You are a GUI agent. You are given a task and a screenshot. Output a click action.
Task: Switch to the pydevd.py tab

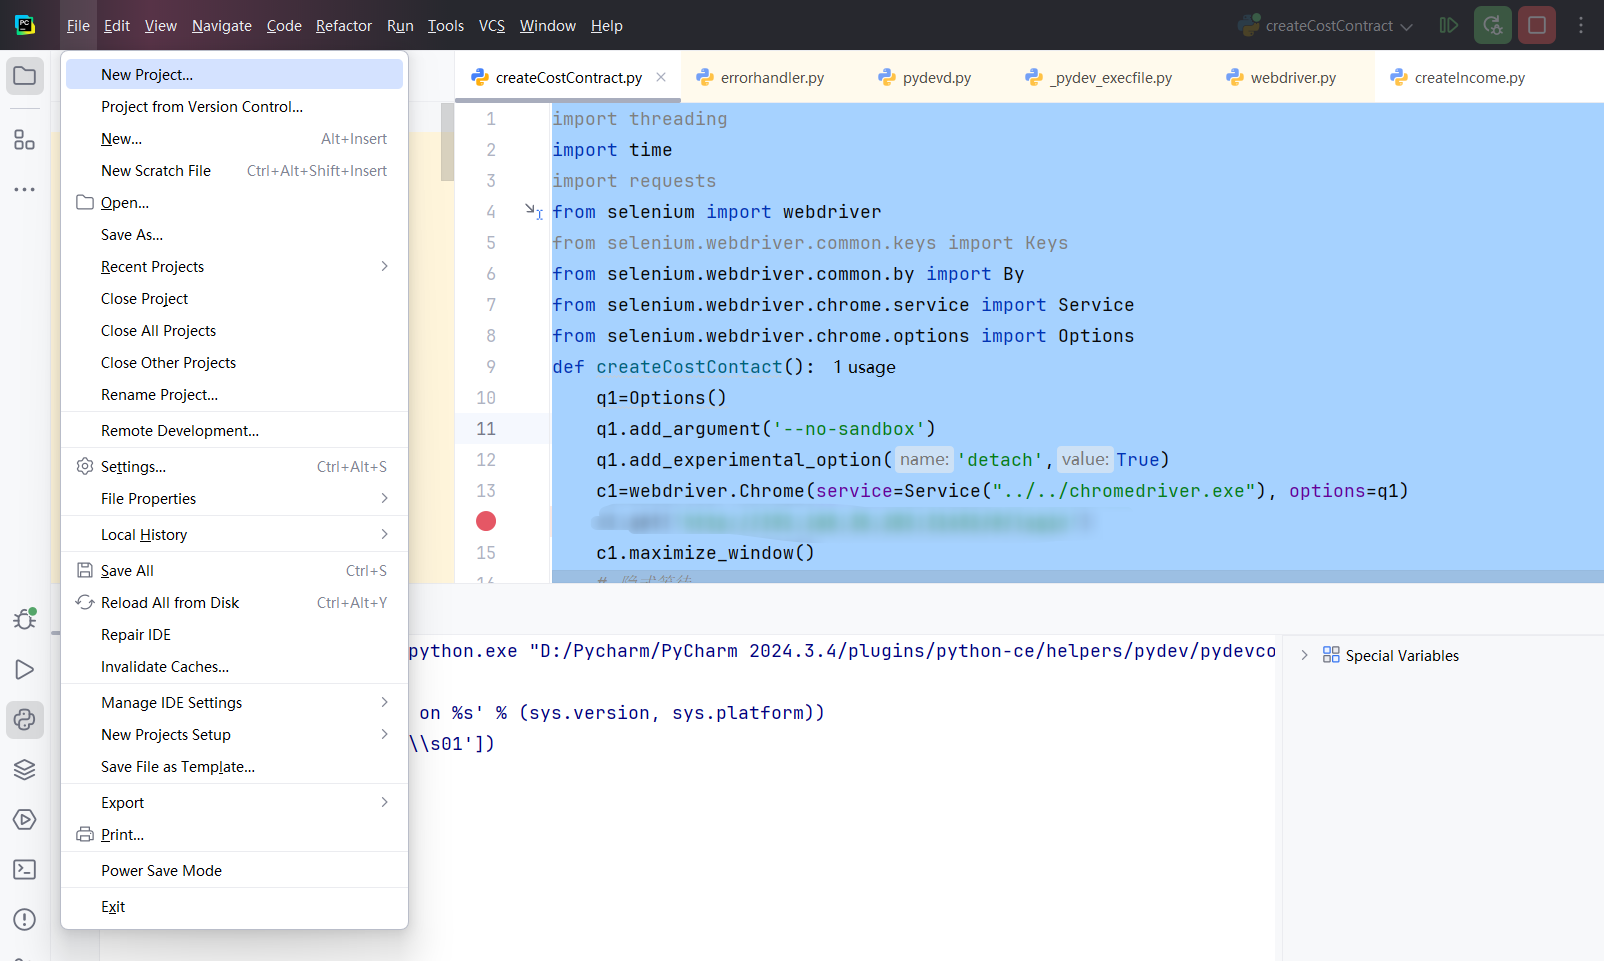[x=925, y=77]
